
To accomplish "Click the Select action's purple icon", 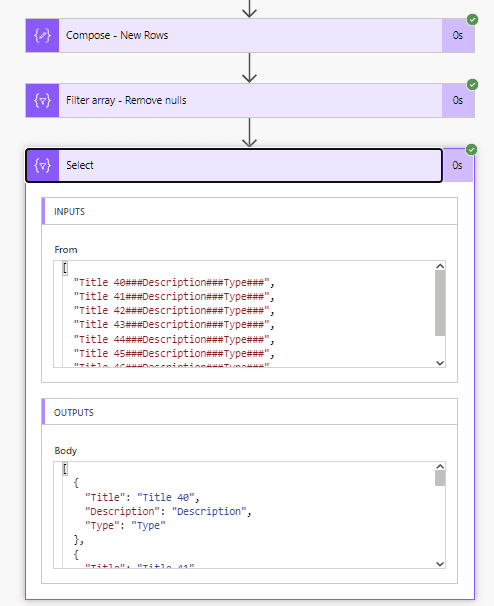I will tap(43, 165).
